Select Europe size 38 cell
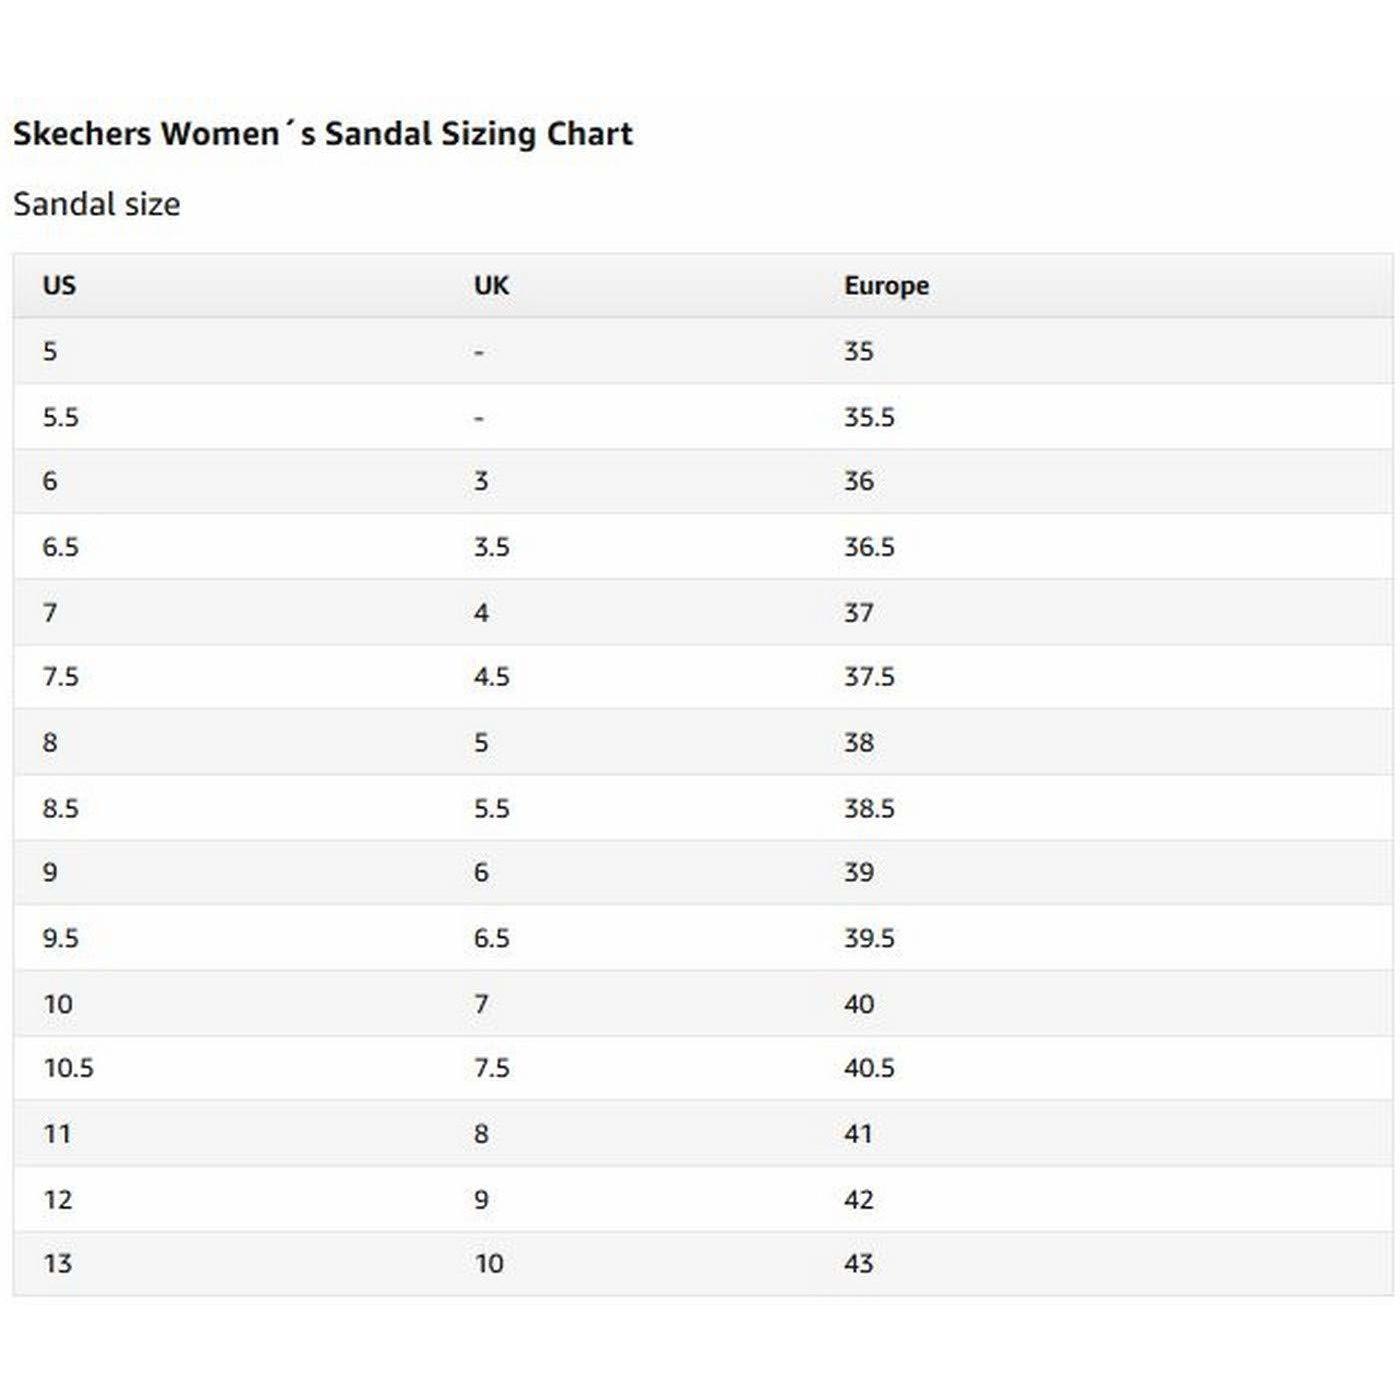 (x=858, y=742)
